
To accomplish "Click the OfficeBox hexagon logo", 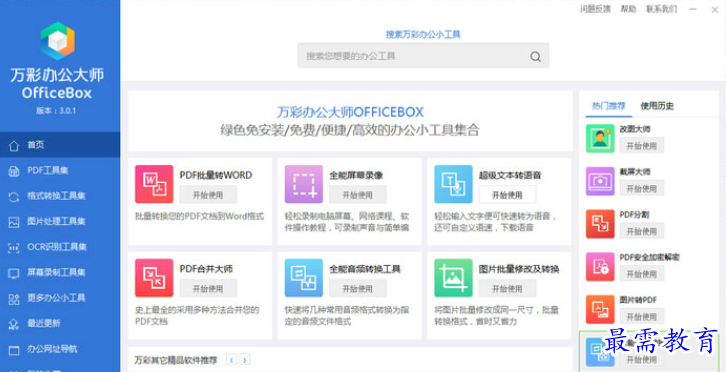I will tap(57, 41).
